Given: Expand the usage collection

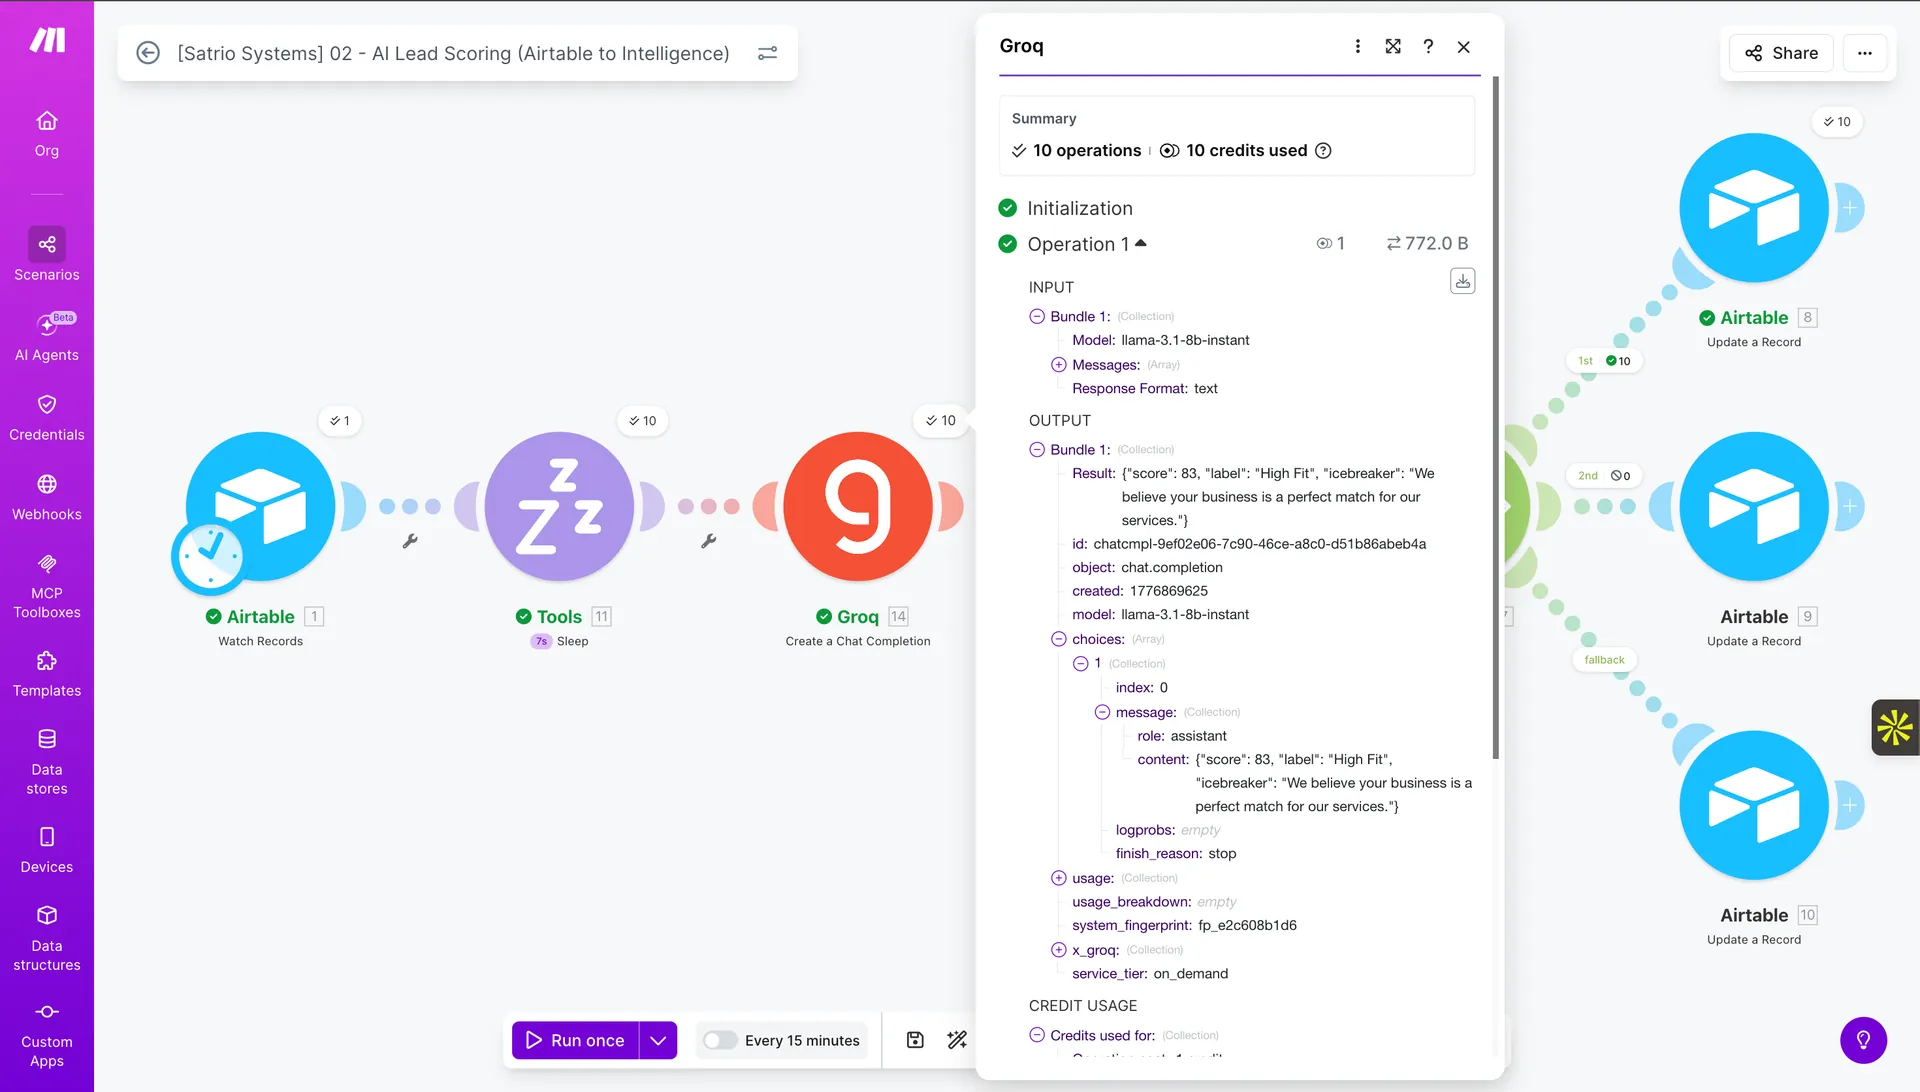Looking at the screenshot, I should pyautogui.click(x=1058, y=878).
